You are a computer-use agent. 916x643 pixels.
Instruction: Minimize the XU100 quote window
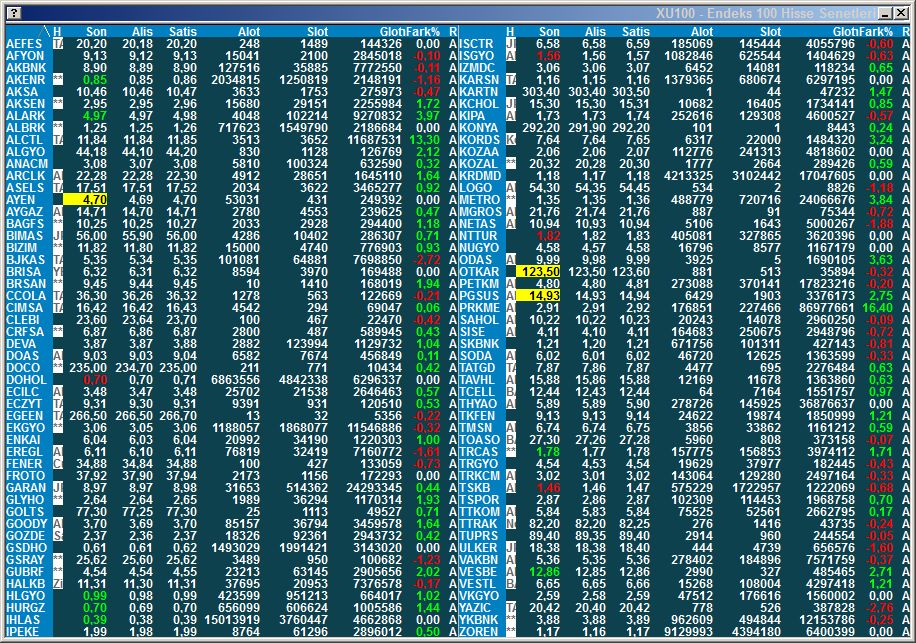click(x=886, y=13)
